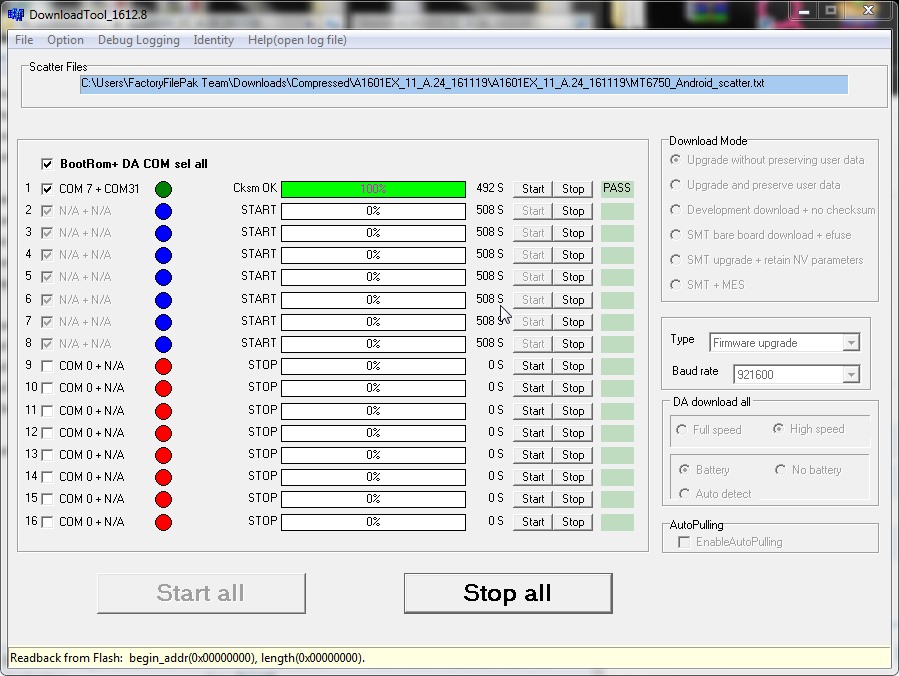Uncheck the COM 7 + COM31 checkbox
The image size is (899, 676).
(47, 189)
